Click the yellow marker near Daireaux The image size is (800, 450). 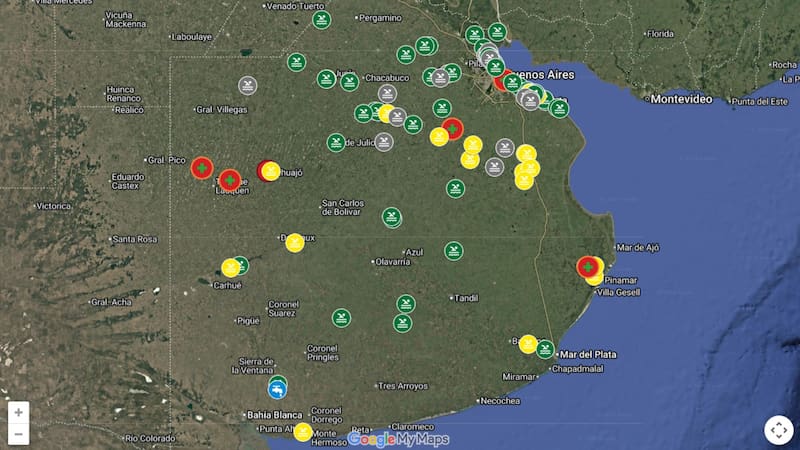(x=294, y=242)
